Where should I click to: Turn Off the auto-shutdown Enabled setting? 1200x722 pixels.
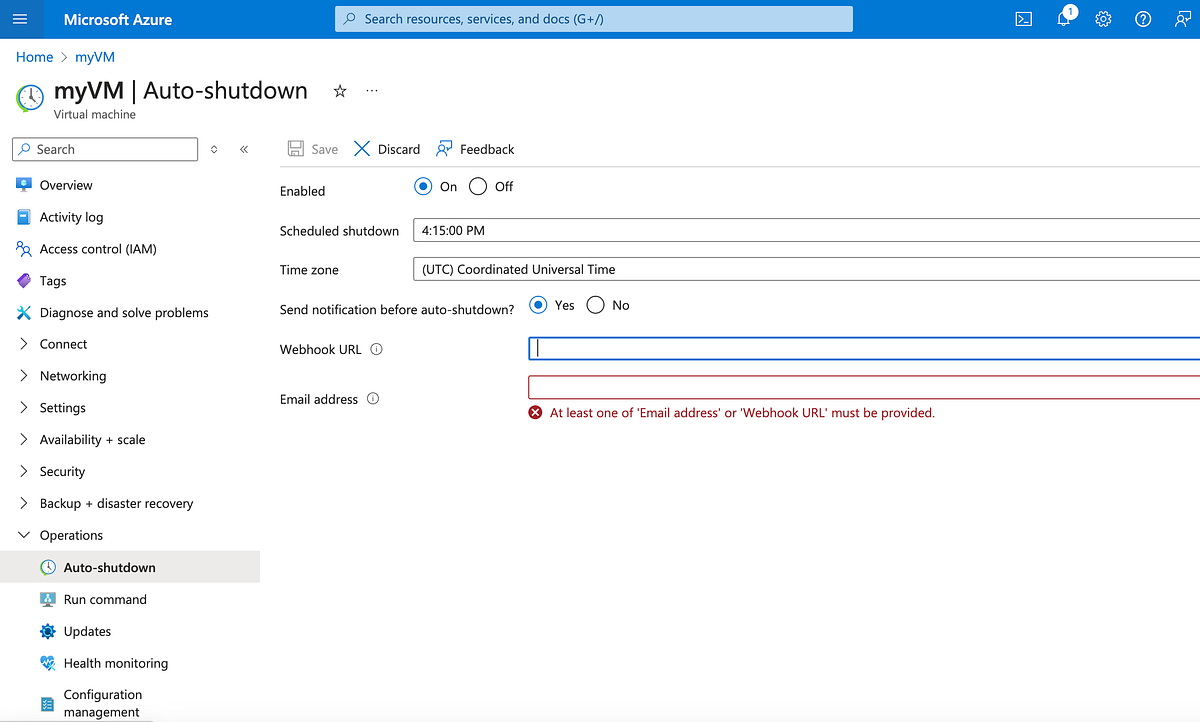click(477, 186)
